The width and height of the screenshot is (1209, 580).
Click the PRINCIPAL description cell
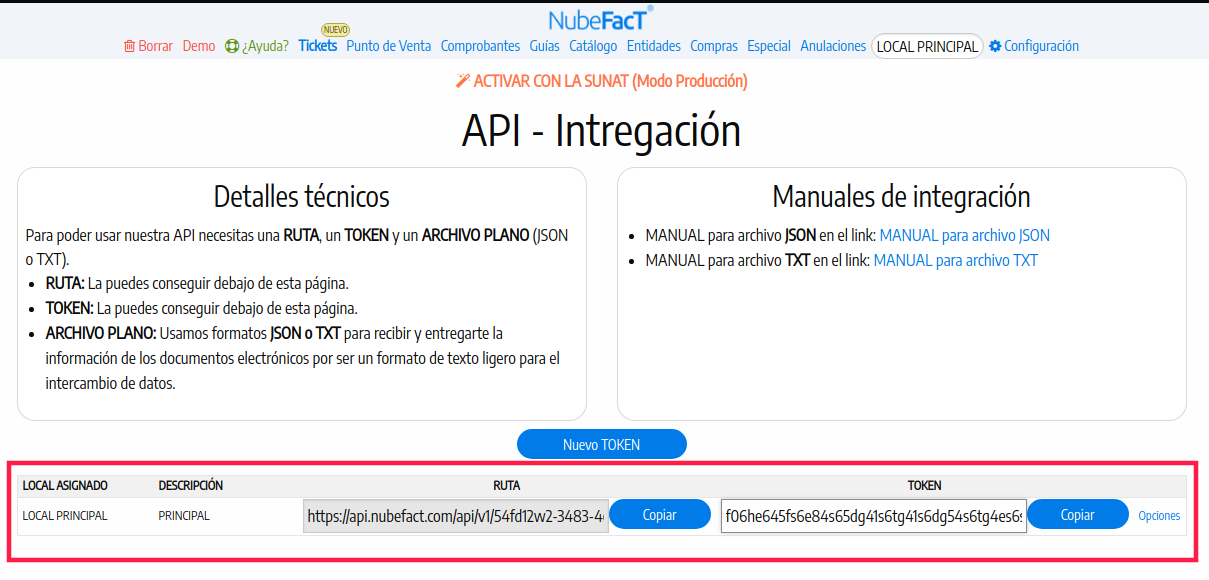click(184, 516)
